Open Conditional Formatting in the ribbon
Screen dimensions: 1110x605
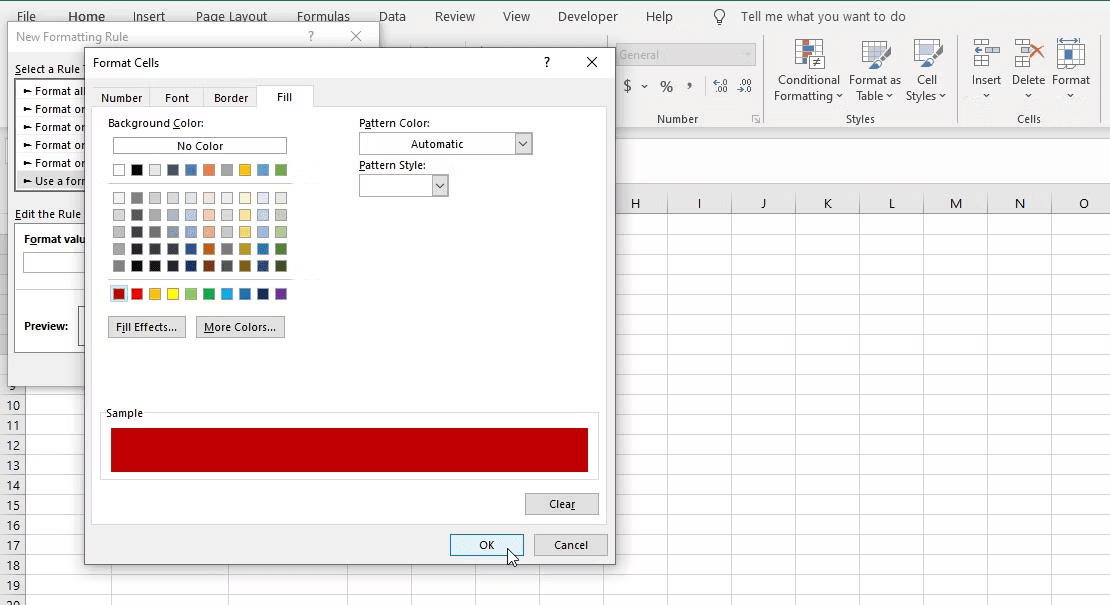pos(808,71)
